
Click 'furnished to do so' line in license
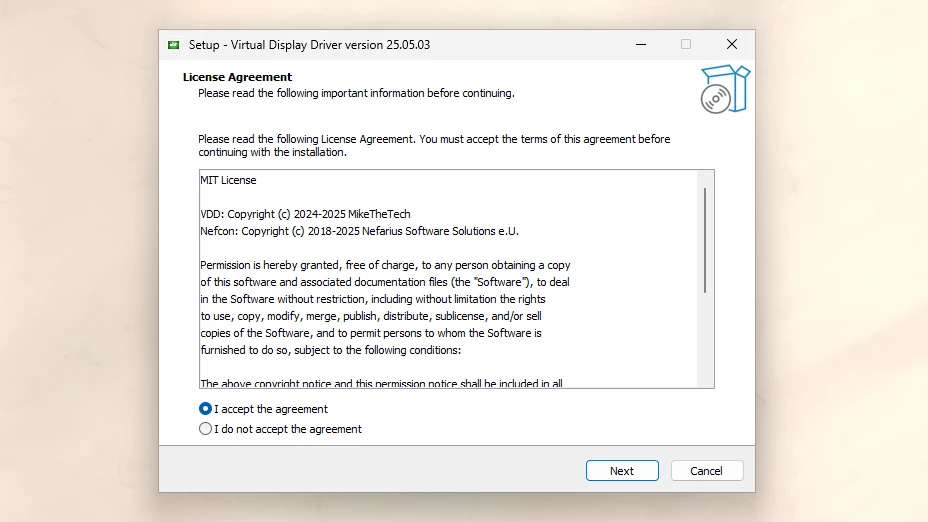click(331, 350)
